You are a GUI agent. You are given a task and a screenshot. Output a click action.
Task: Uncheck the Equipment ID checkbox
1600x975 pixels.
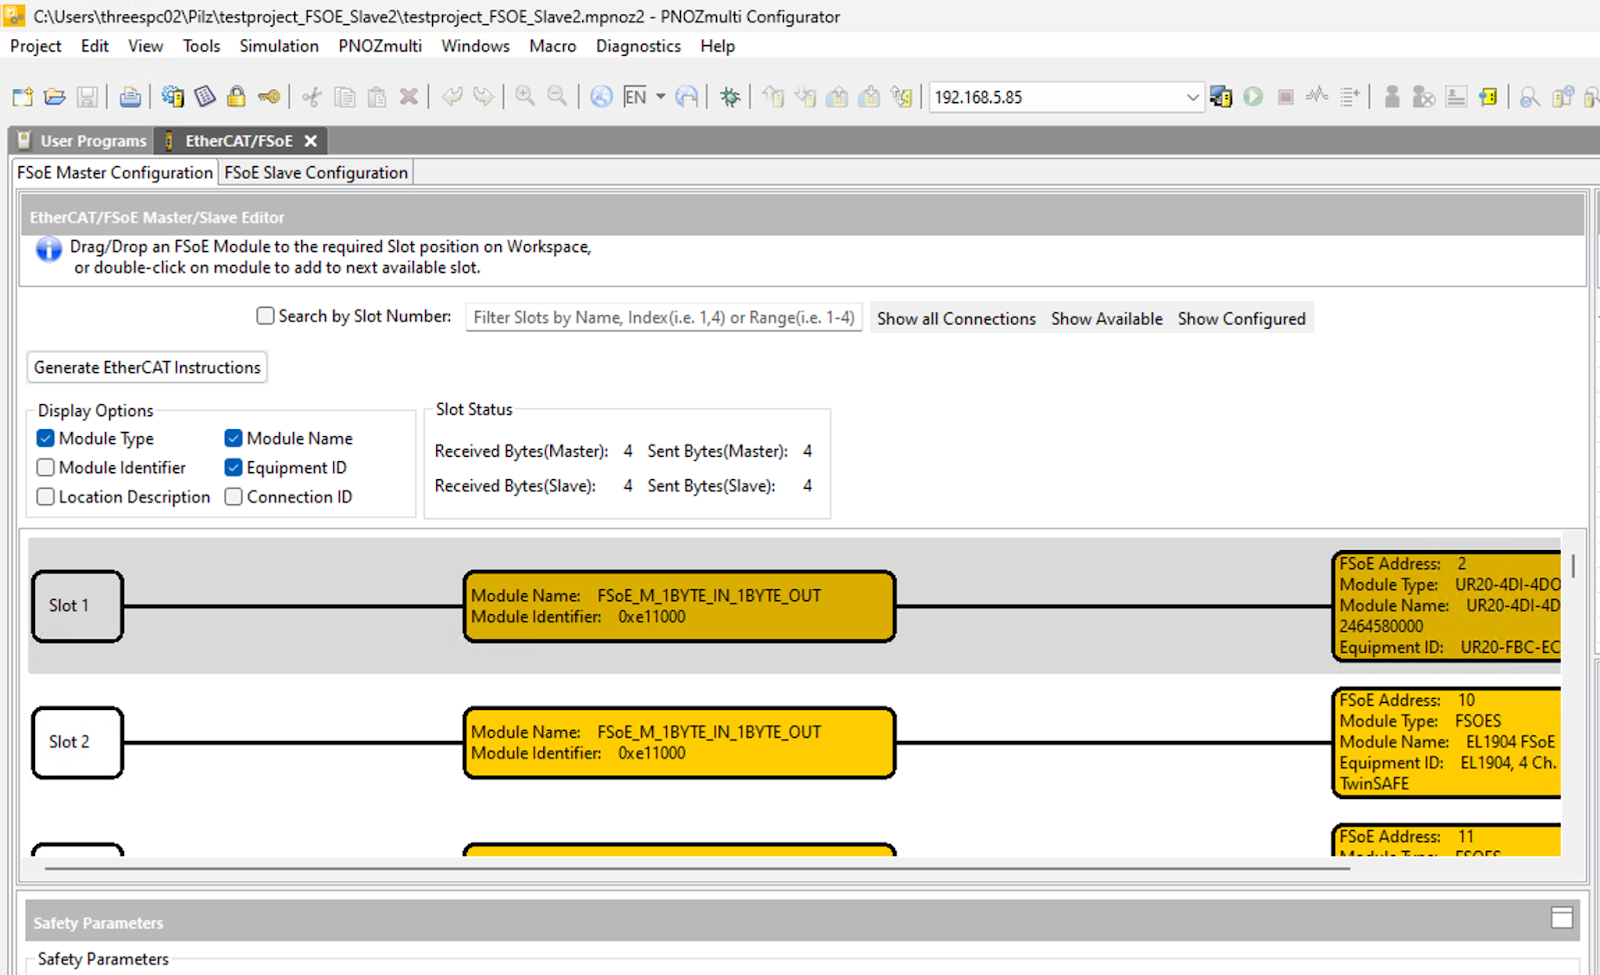pyautogui.click(x=233, y=467)
